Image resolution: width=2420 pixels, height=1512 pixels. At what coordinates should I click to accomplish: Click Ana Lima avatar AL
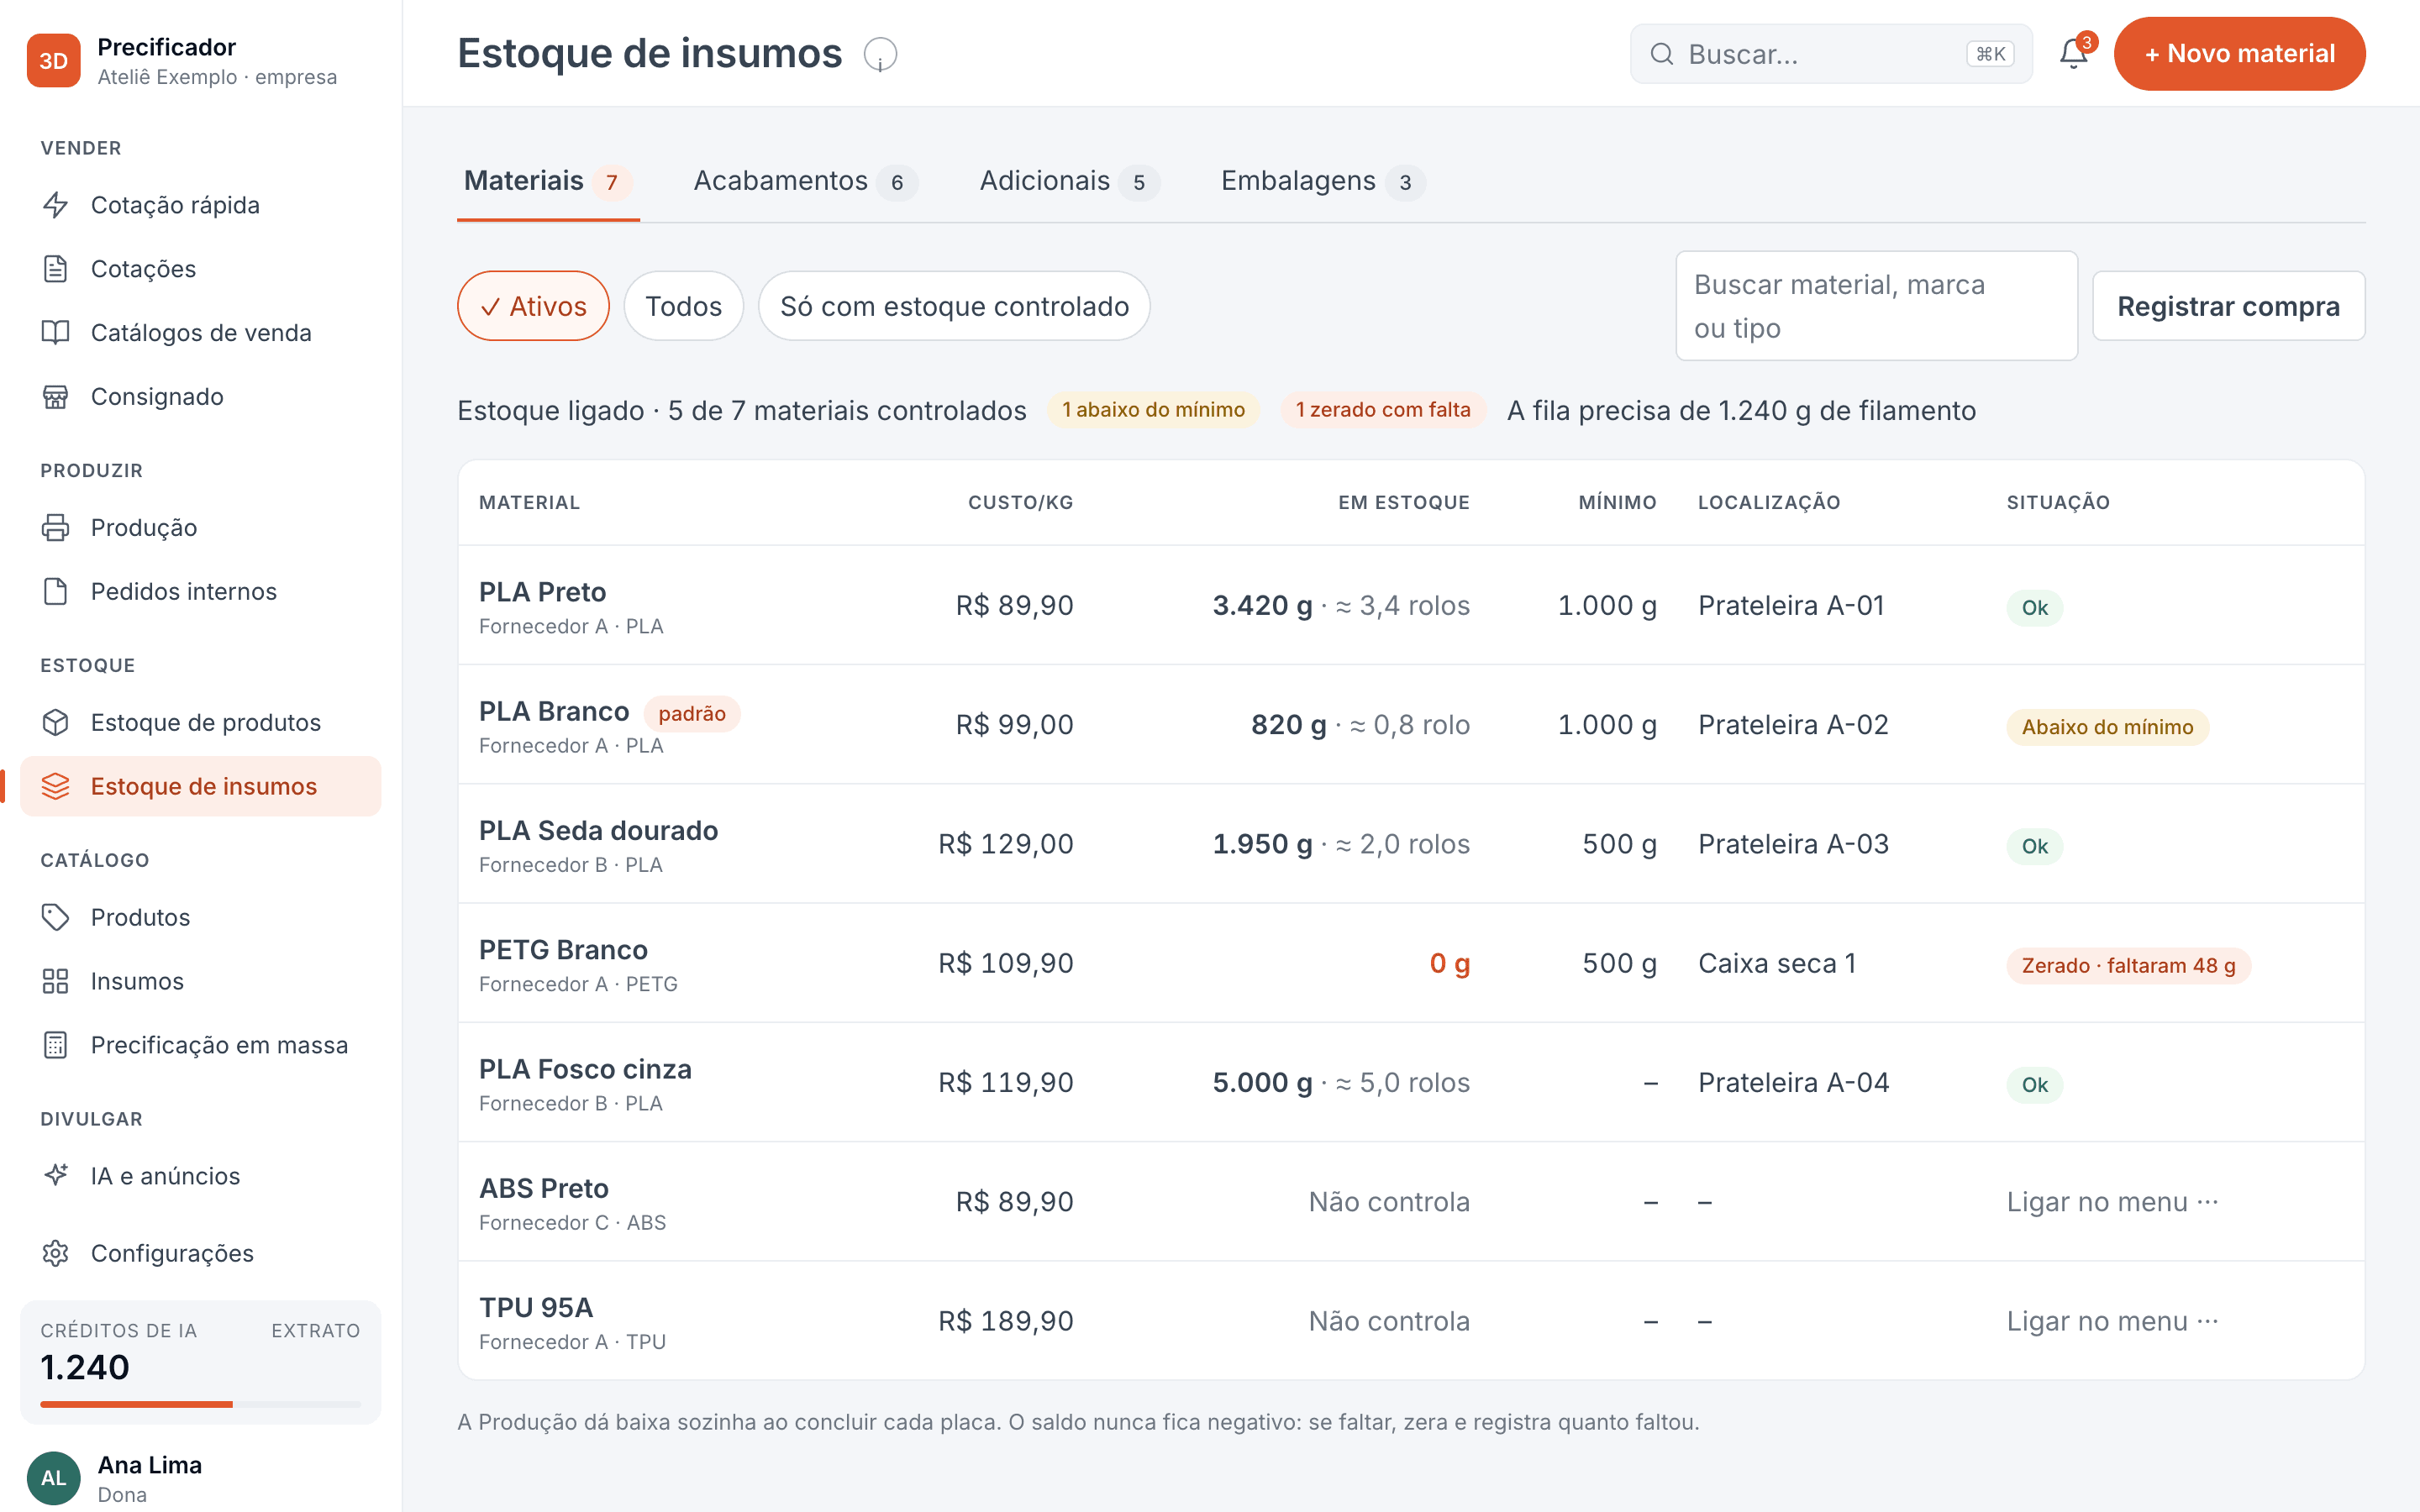tap(53, 1478)
